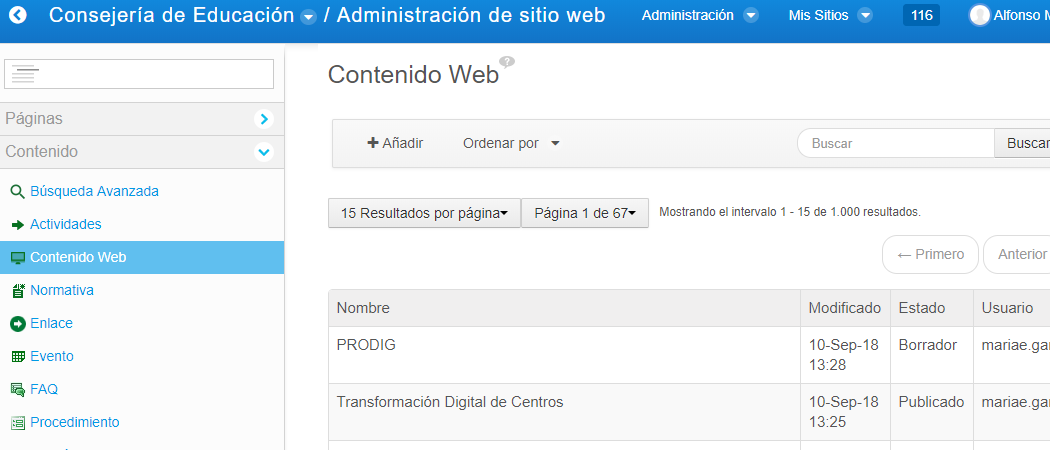Viewport: 1050px width, 450px height.
Task: Click the Contenido Web monitor icon
Action: coord(18,258)
